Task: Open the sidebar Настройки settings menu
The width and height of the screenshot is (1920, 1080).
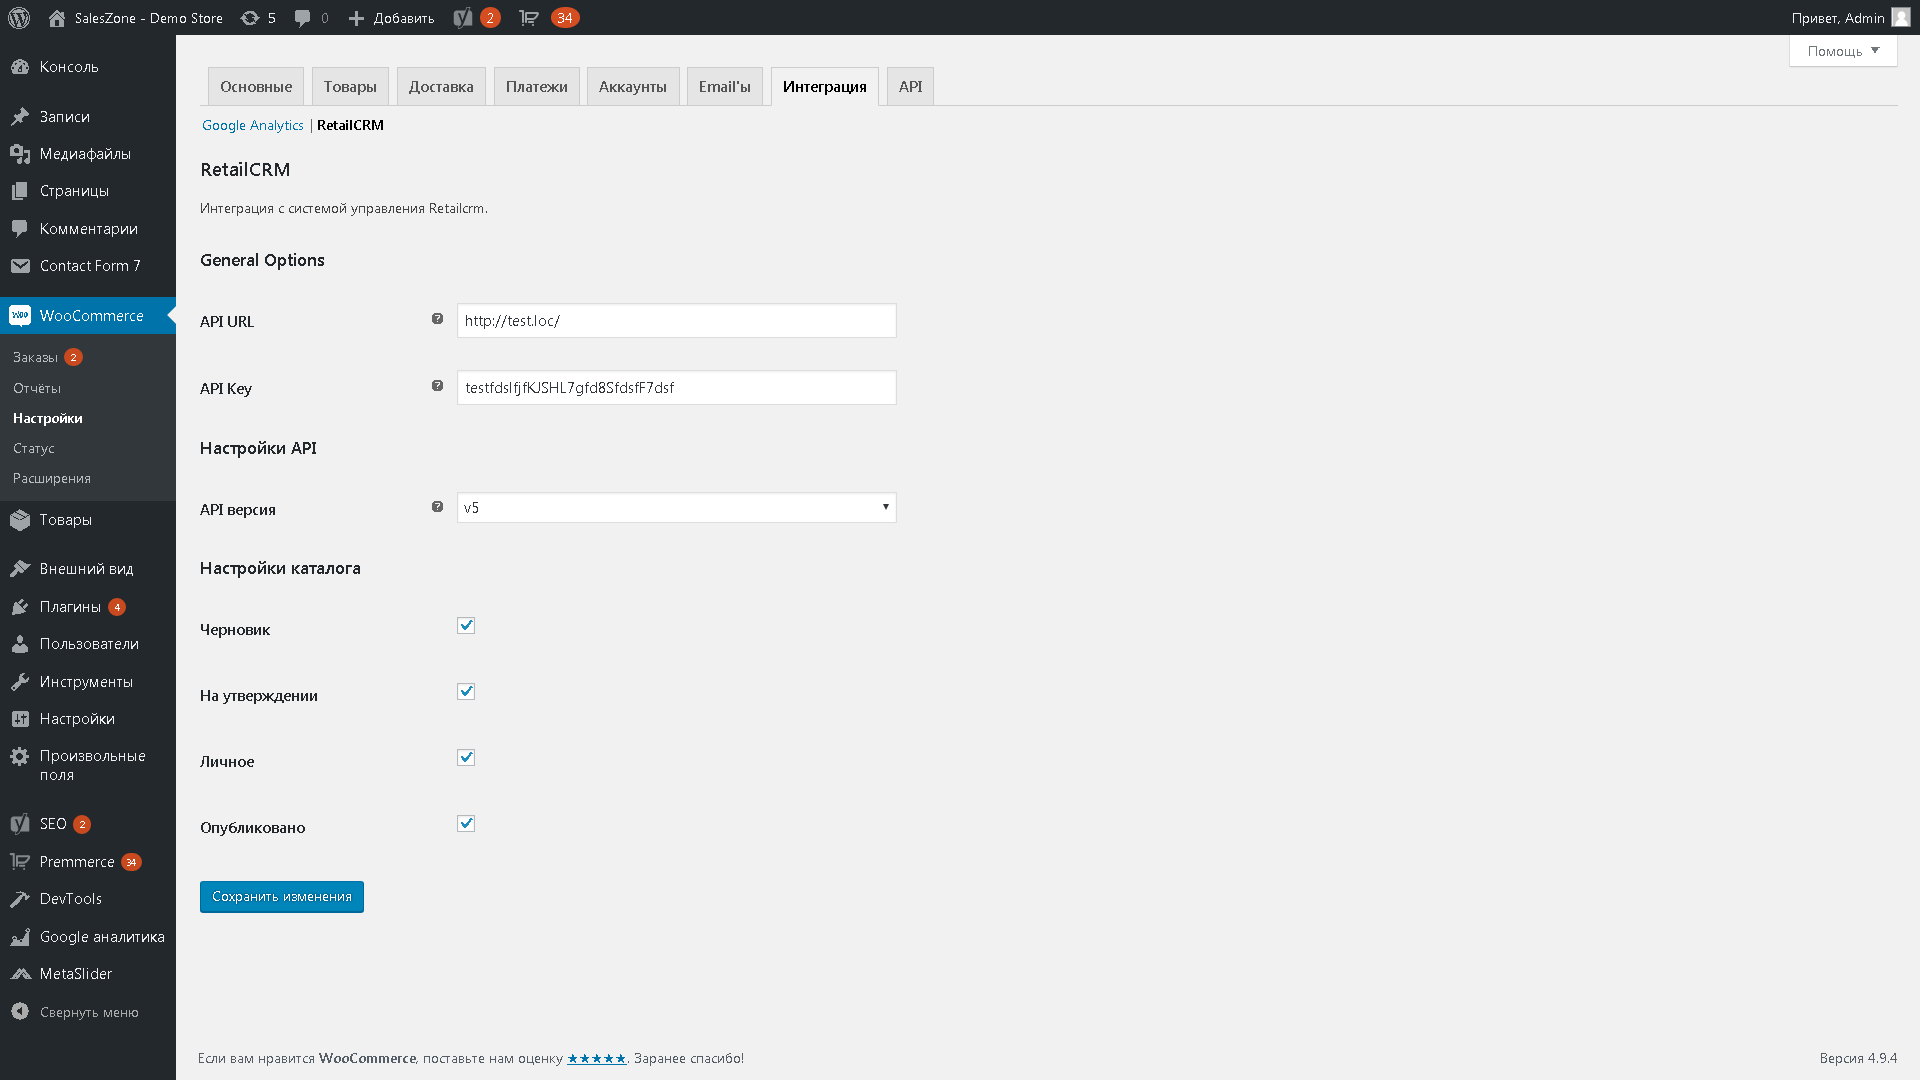Action: [88, 719]
